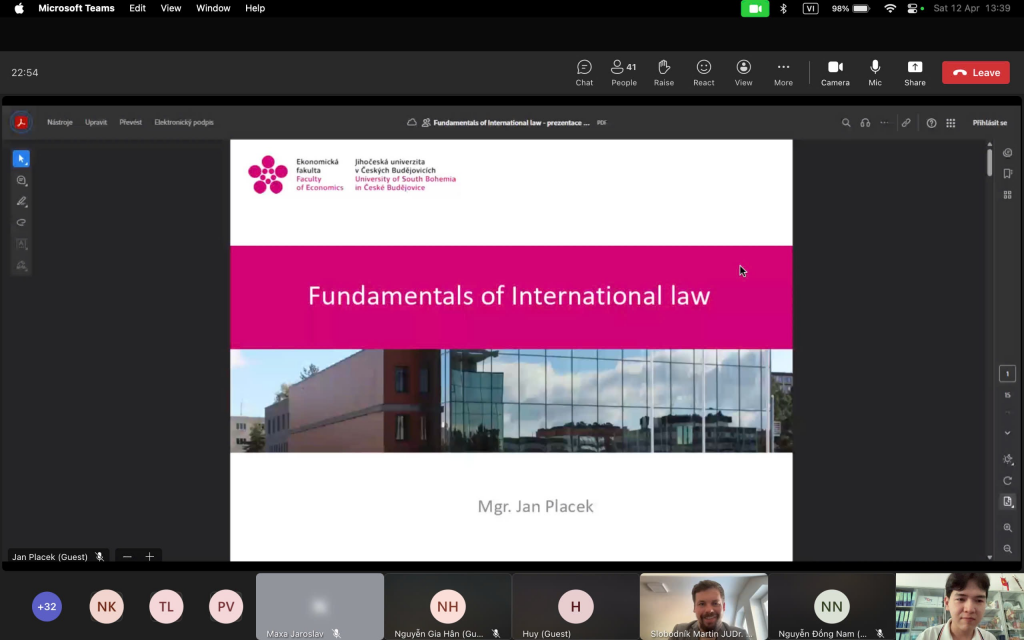1024x640 pixels.
Task: Open the page display options icon
Action: pyautogui.click(x=1007, y=502)
